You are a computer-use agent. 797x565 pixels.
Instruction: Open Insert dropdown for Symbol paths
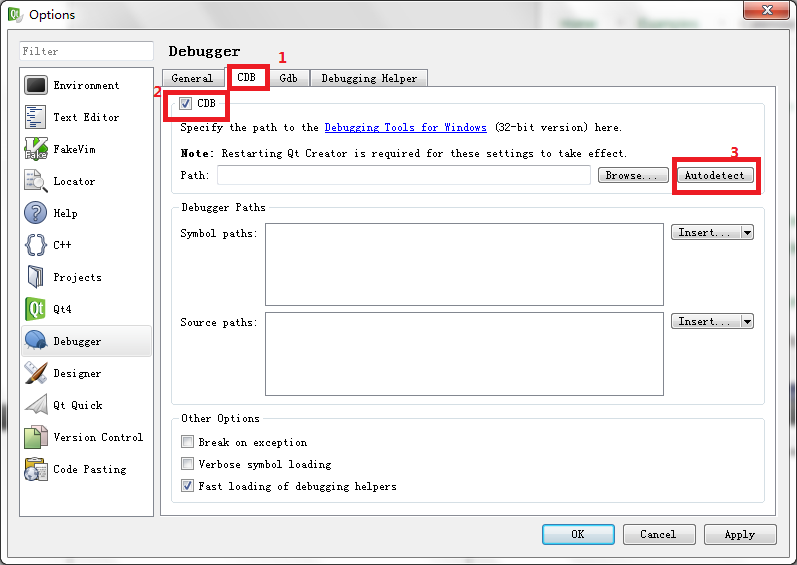[747, 232]
